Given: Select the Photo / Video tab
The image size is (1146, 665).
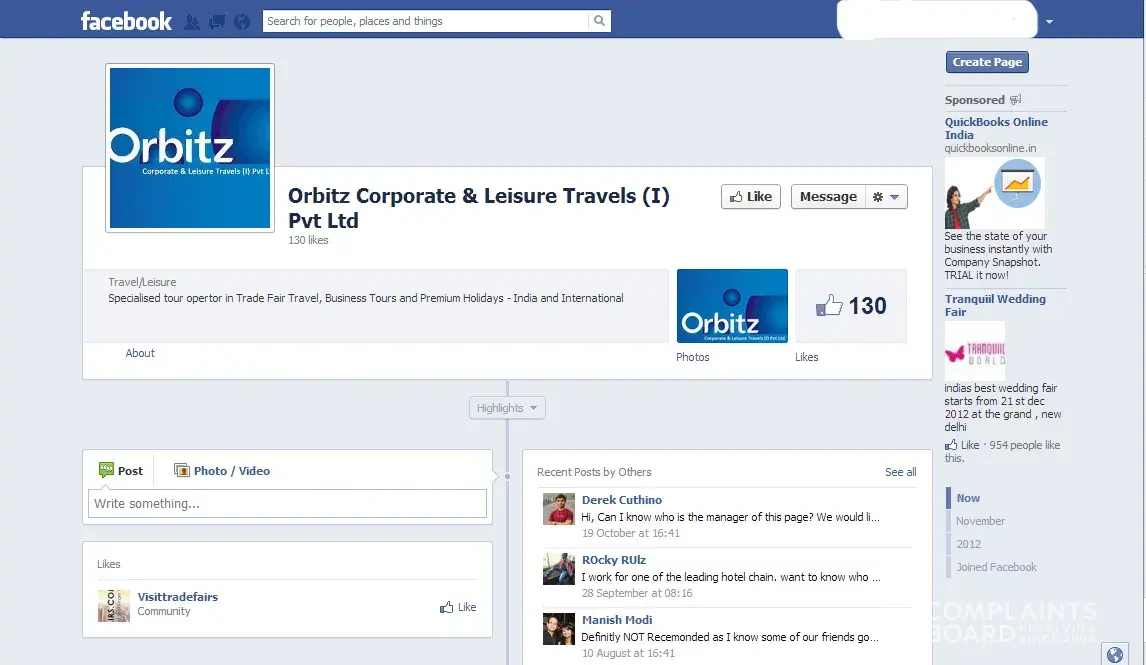Looking at the screenshot, I should pyautogui.click(x=222, y=471).
